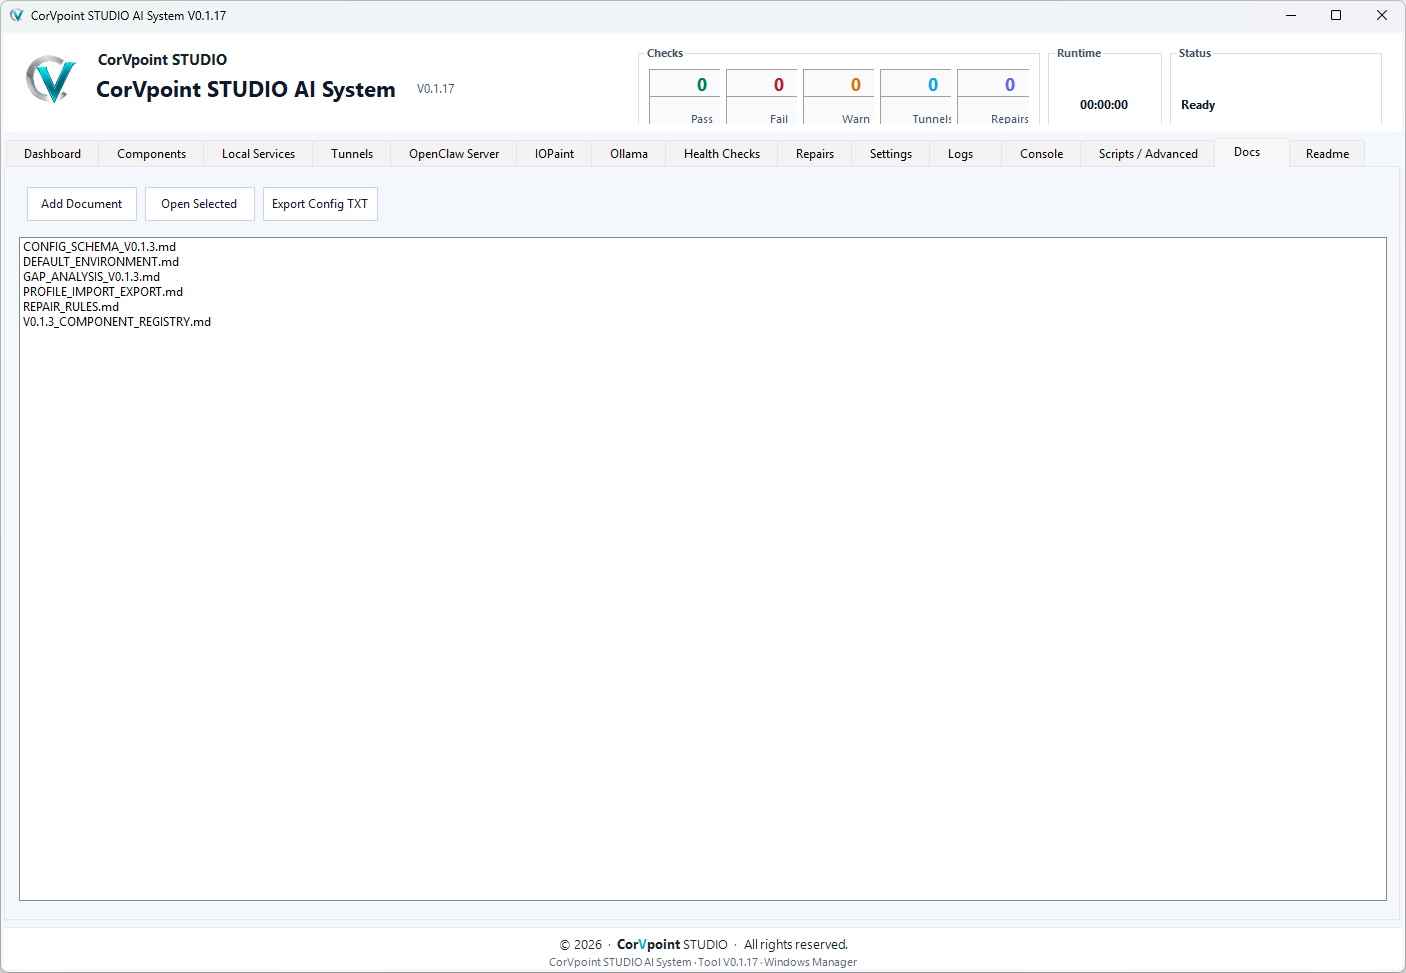The height and width of the screenshot is (973, 1406).
Task: Open the Scripts / Advanced tab
Action: click(x=1148, y=154)
